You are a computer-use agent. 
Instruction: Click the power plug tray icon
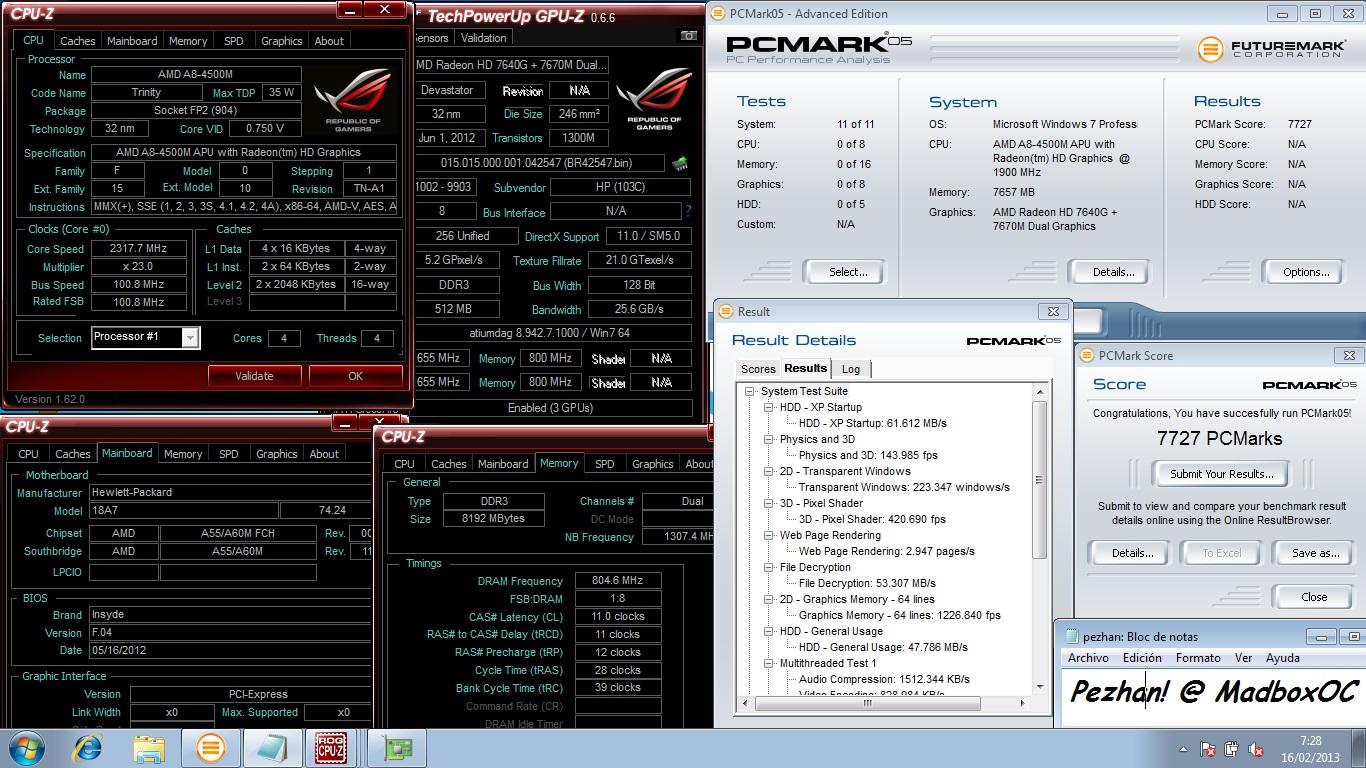(x=1232, y=749)
